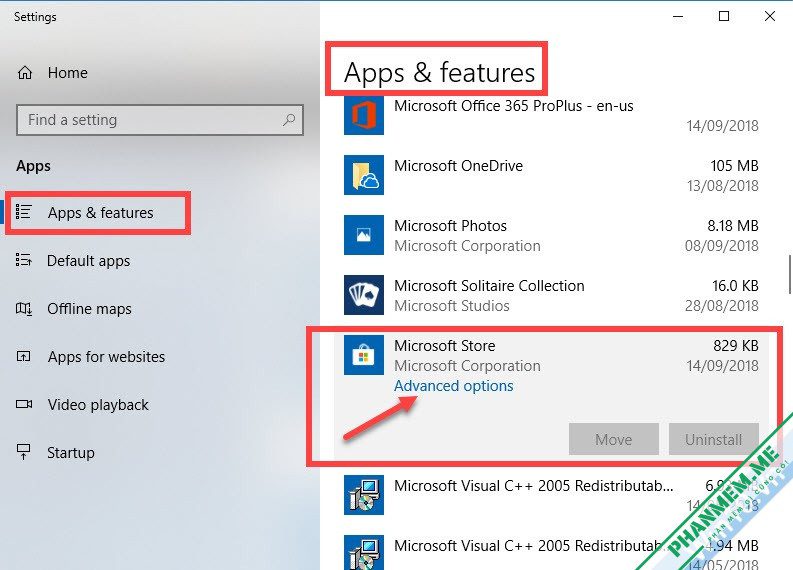The width and height of the screenshot is (793, 570).
Task: Click the Solitaire 16.0 KB size value
Action: tap(735, 286)
